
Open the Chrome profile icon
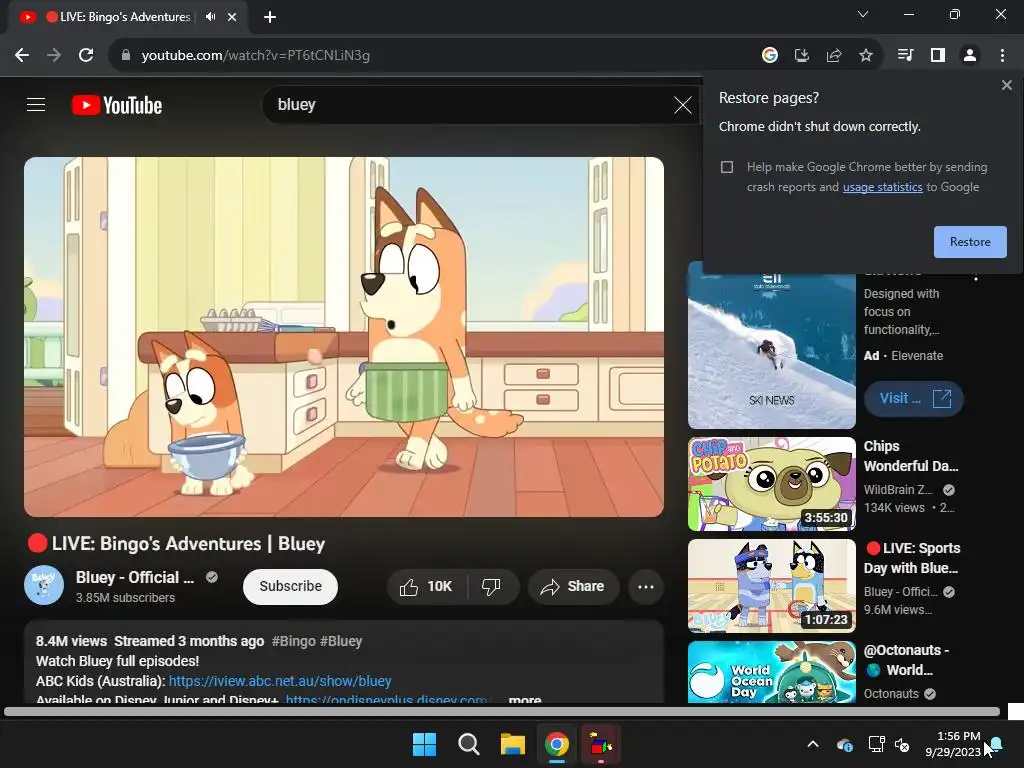pyautogui.click(x=970, y=56)
